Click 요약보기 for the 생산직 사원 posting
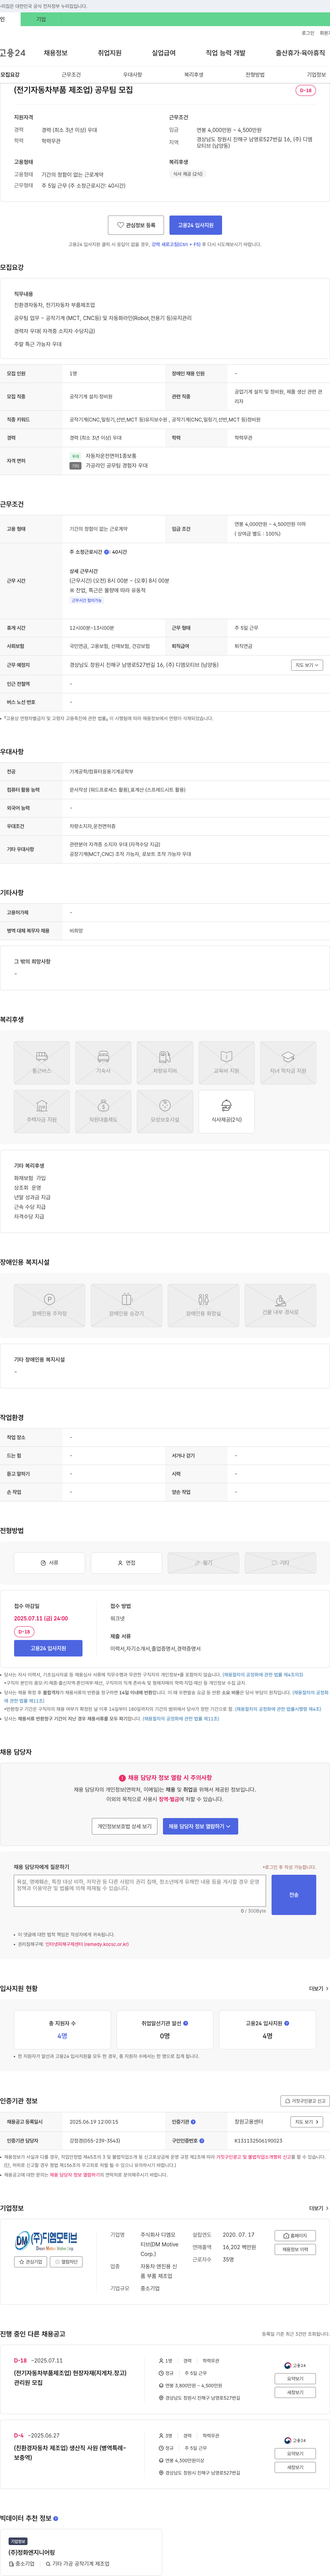330x2576 pixels. tap(295, 2454)
